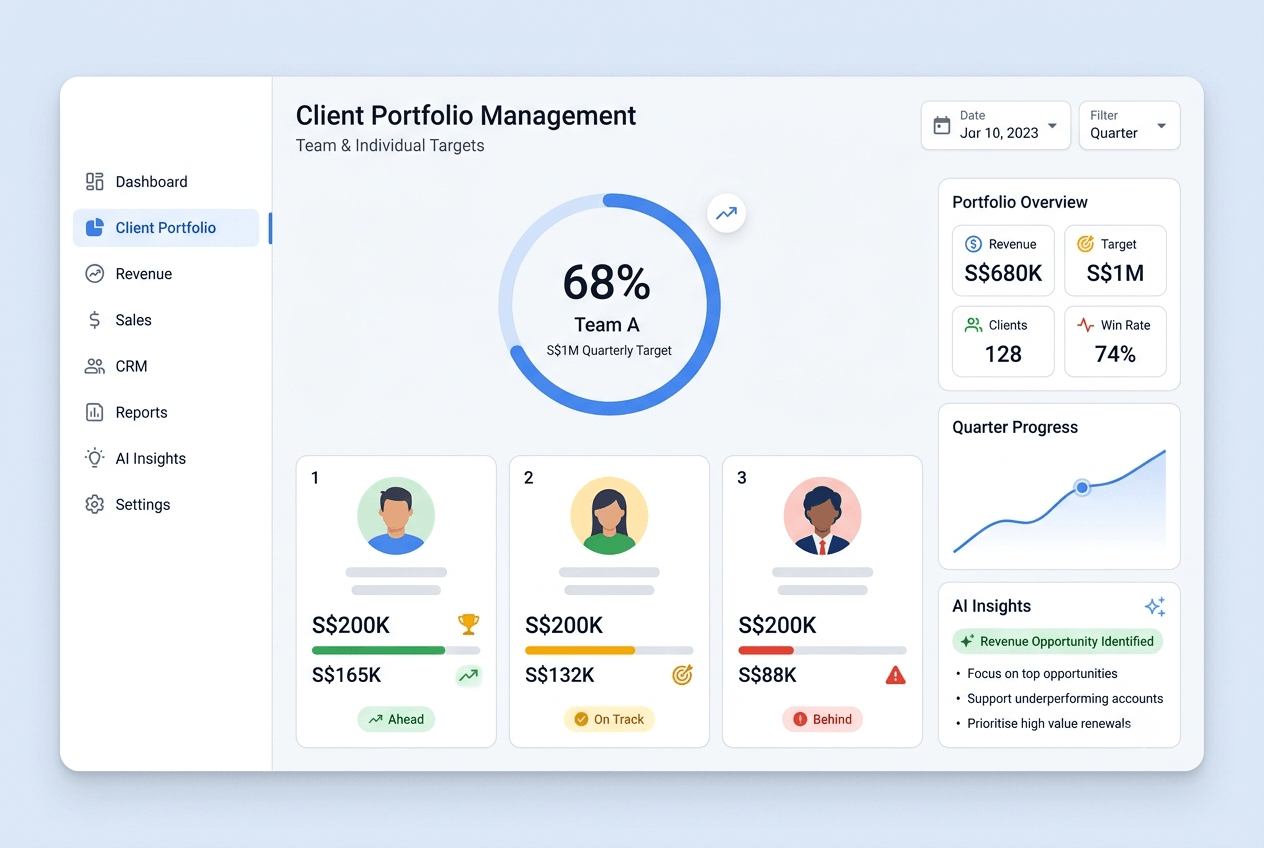The height and width of the screenshot is (848, 1264).
Task: Open the Date dropdown showing 2023
Action: (996, 125)
